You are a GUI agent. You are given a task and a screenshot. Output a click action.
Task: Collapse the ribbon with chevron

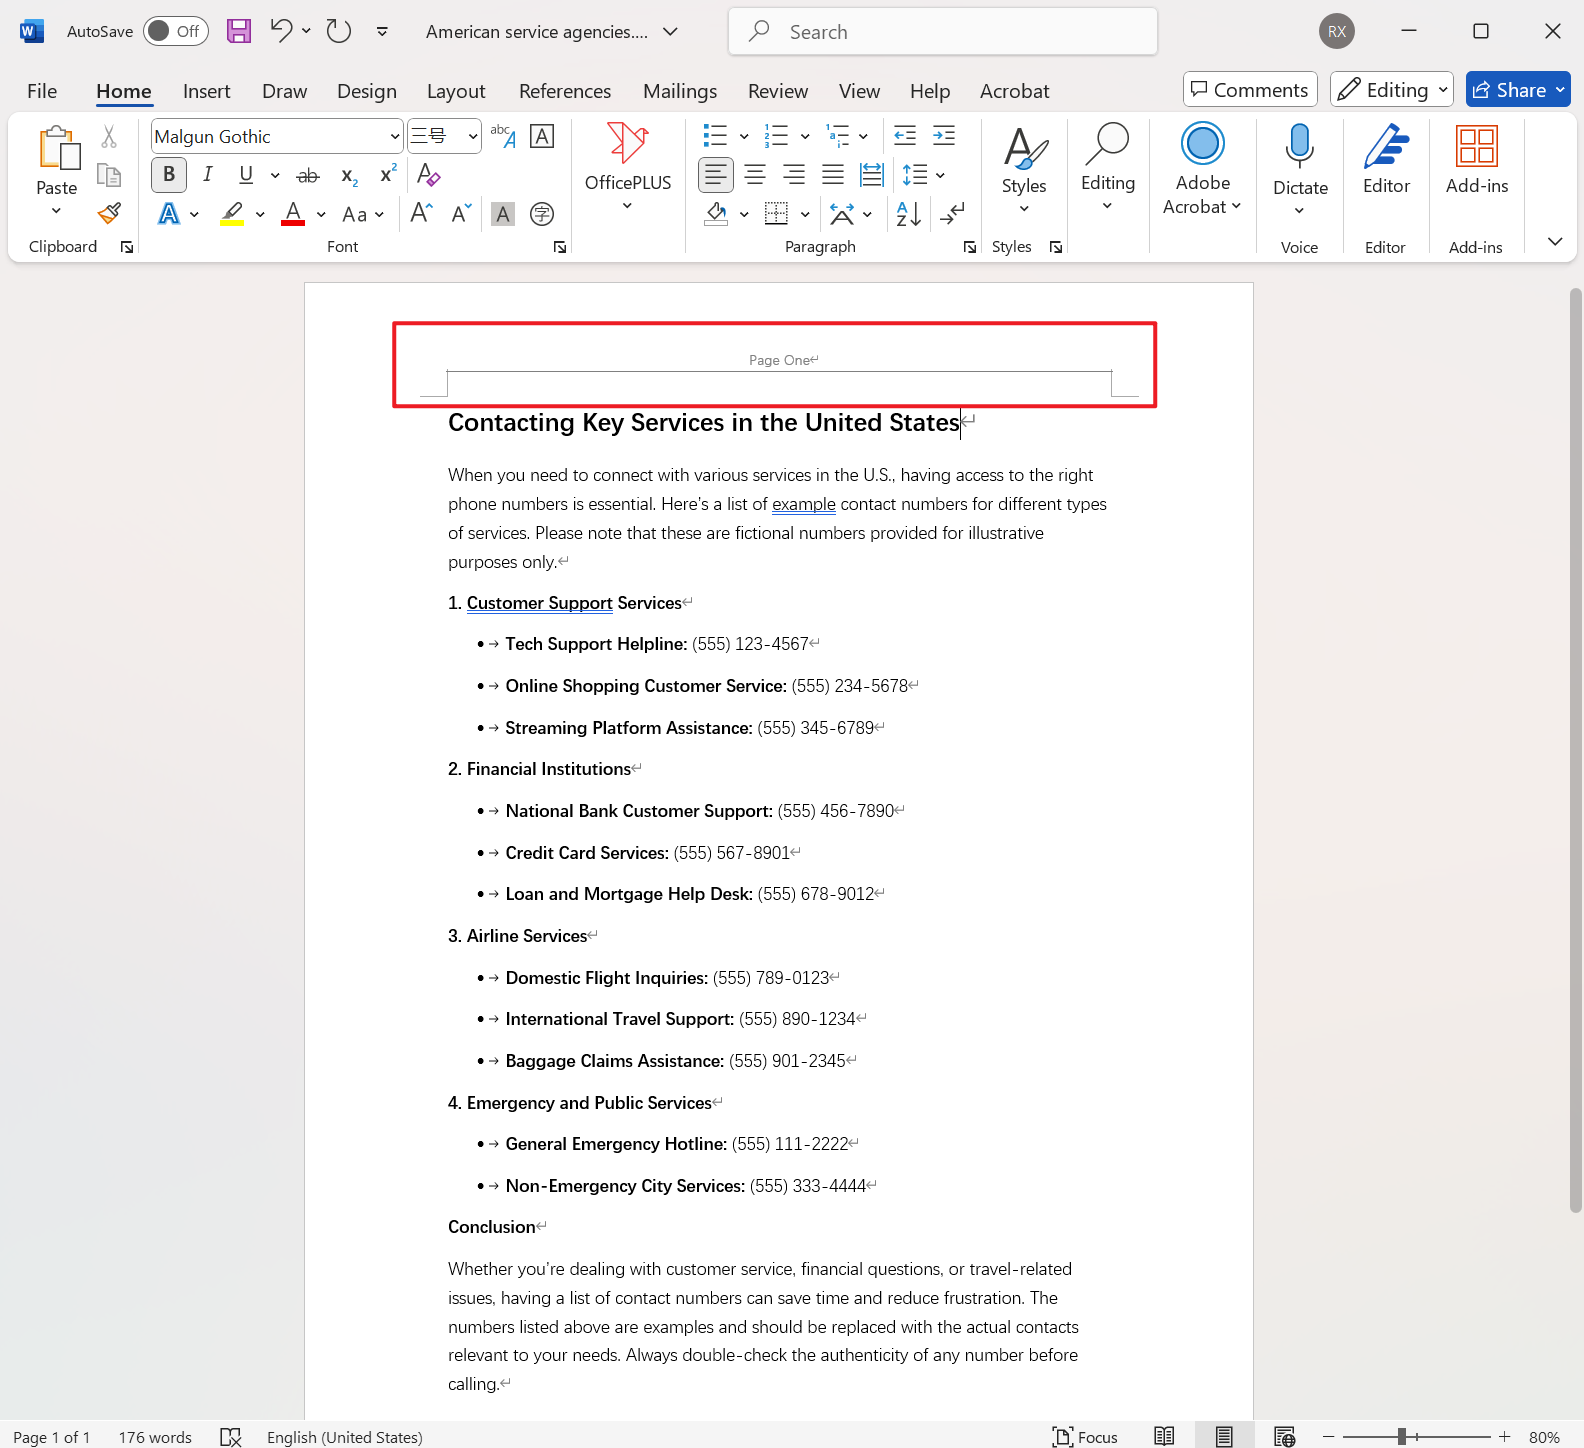[1555, 241]
